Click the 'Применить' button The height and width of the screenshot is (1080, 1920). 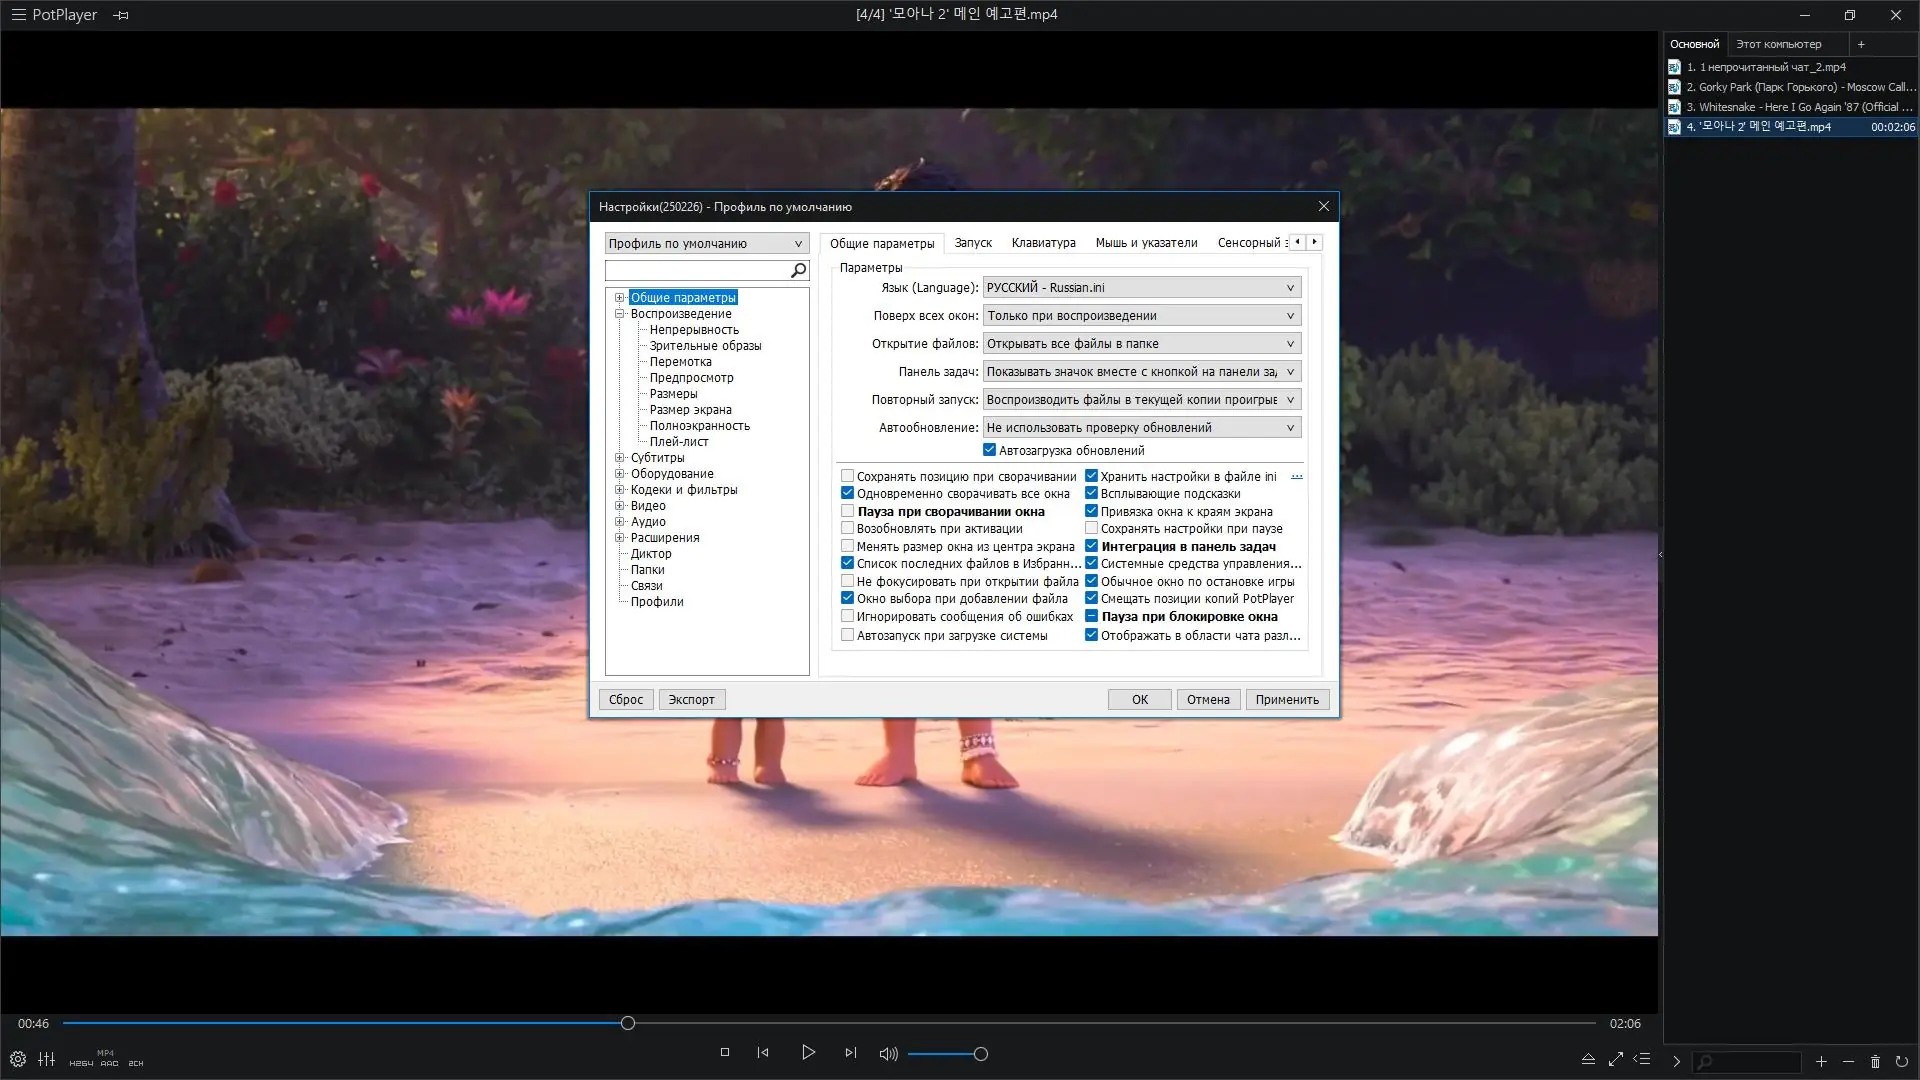tap(1287, 700)
